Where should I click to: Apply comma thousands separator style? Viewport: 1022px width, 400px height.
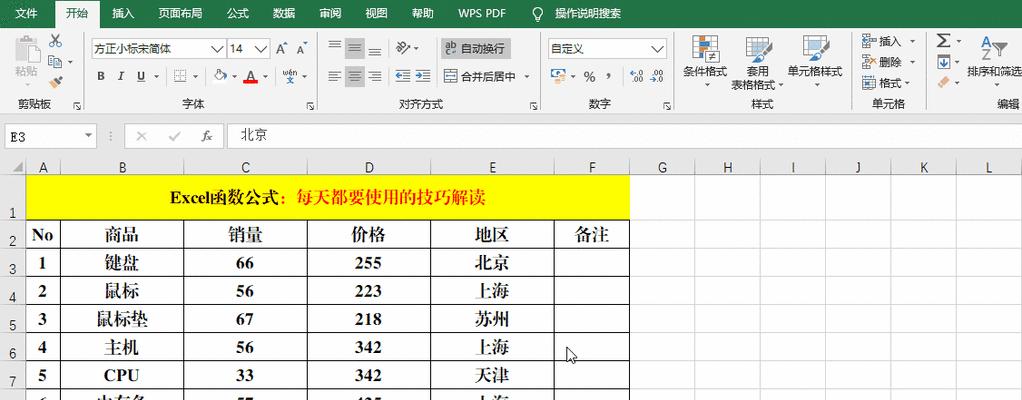[609, 77]
